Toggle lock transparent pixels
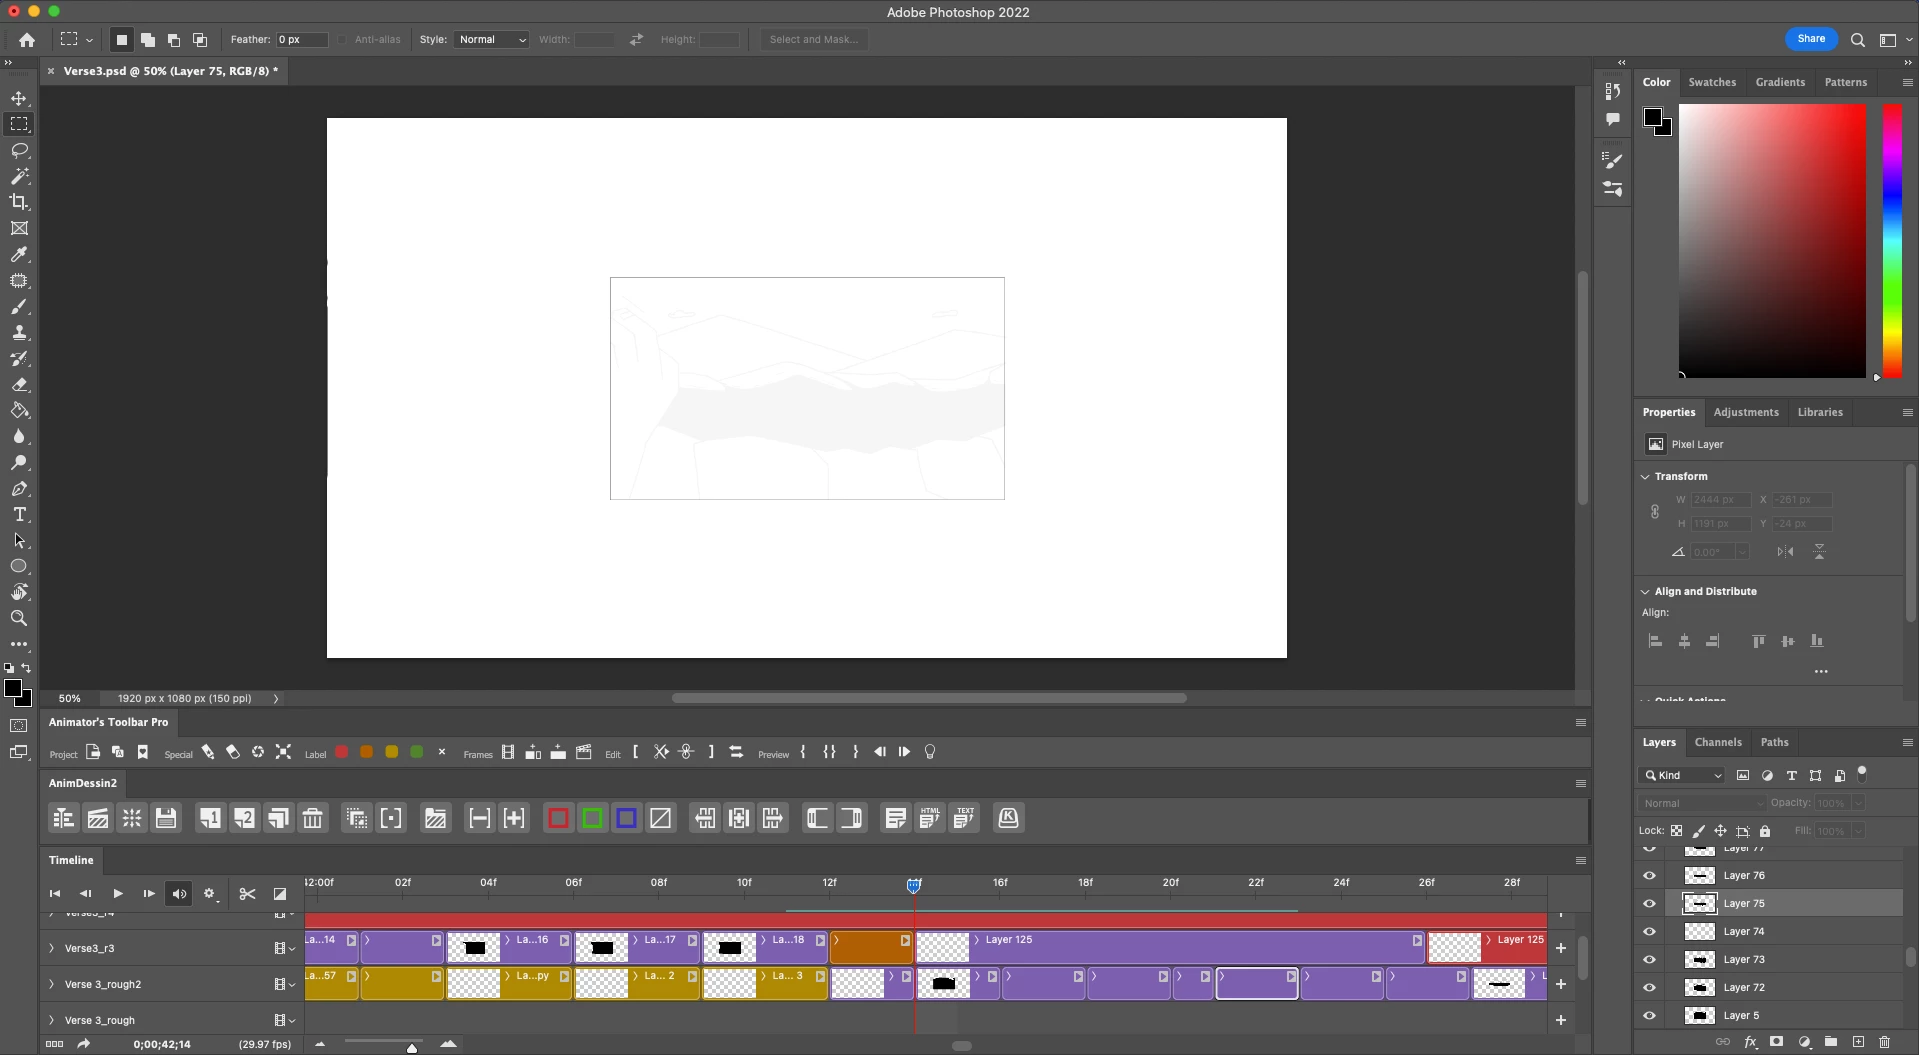This screenshot has width=1919, height=1055. (x=1676, y=831)
